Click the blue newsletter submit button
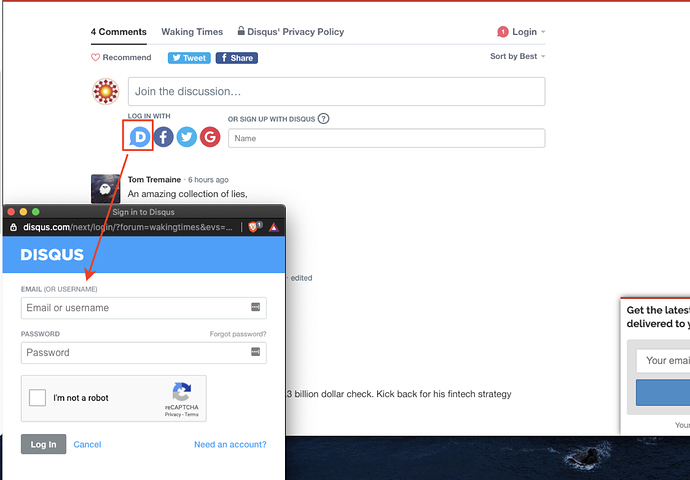Image resolution: width=690 pixels, height=480 pixels. [x=663, y=392]
